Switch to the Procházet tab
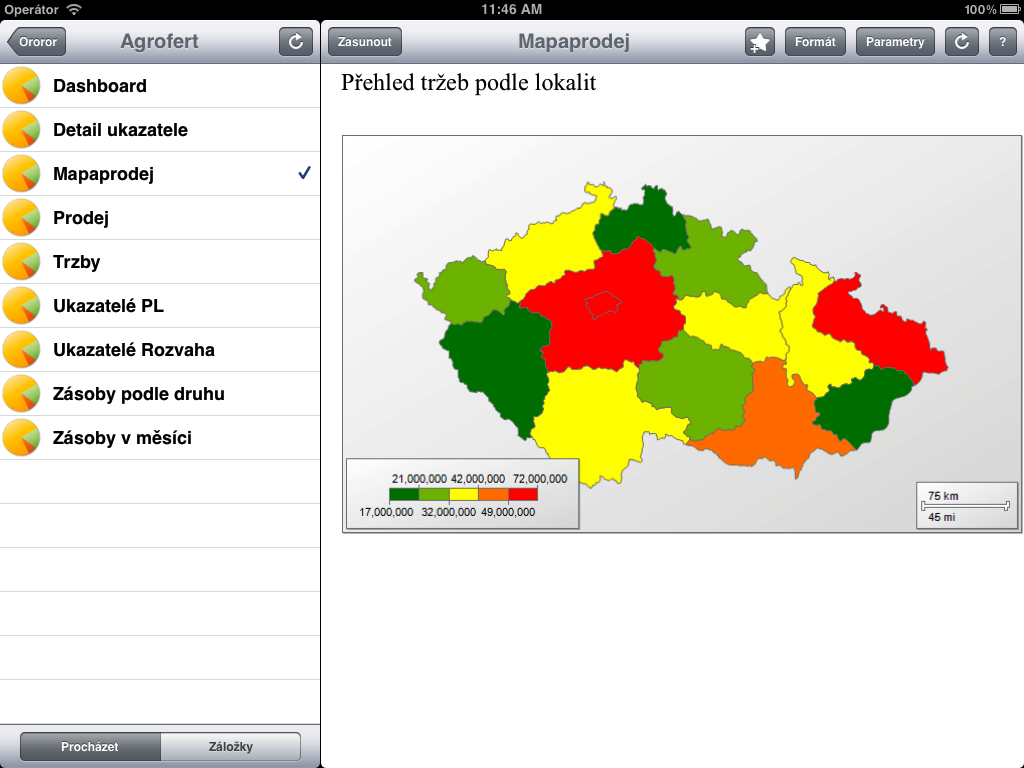Image resolution: width=1024 pixels, height=768 pixels. pyautogui.click(x=90, y=747)
